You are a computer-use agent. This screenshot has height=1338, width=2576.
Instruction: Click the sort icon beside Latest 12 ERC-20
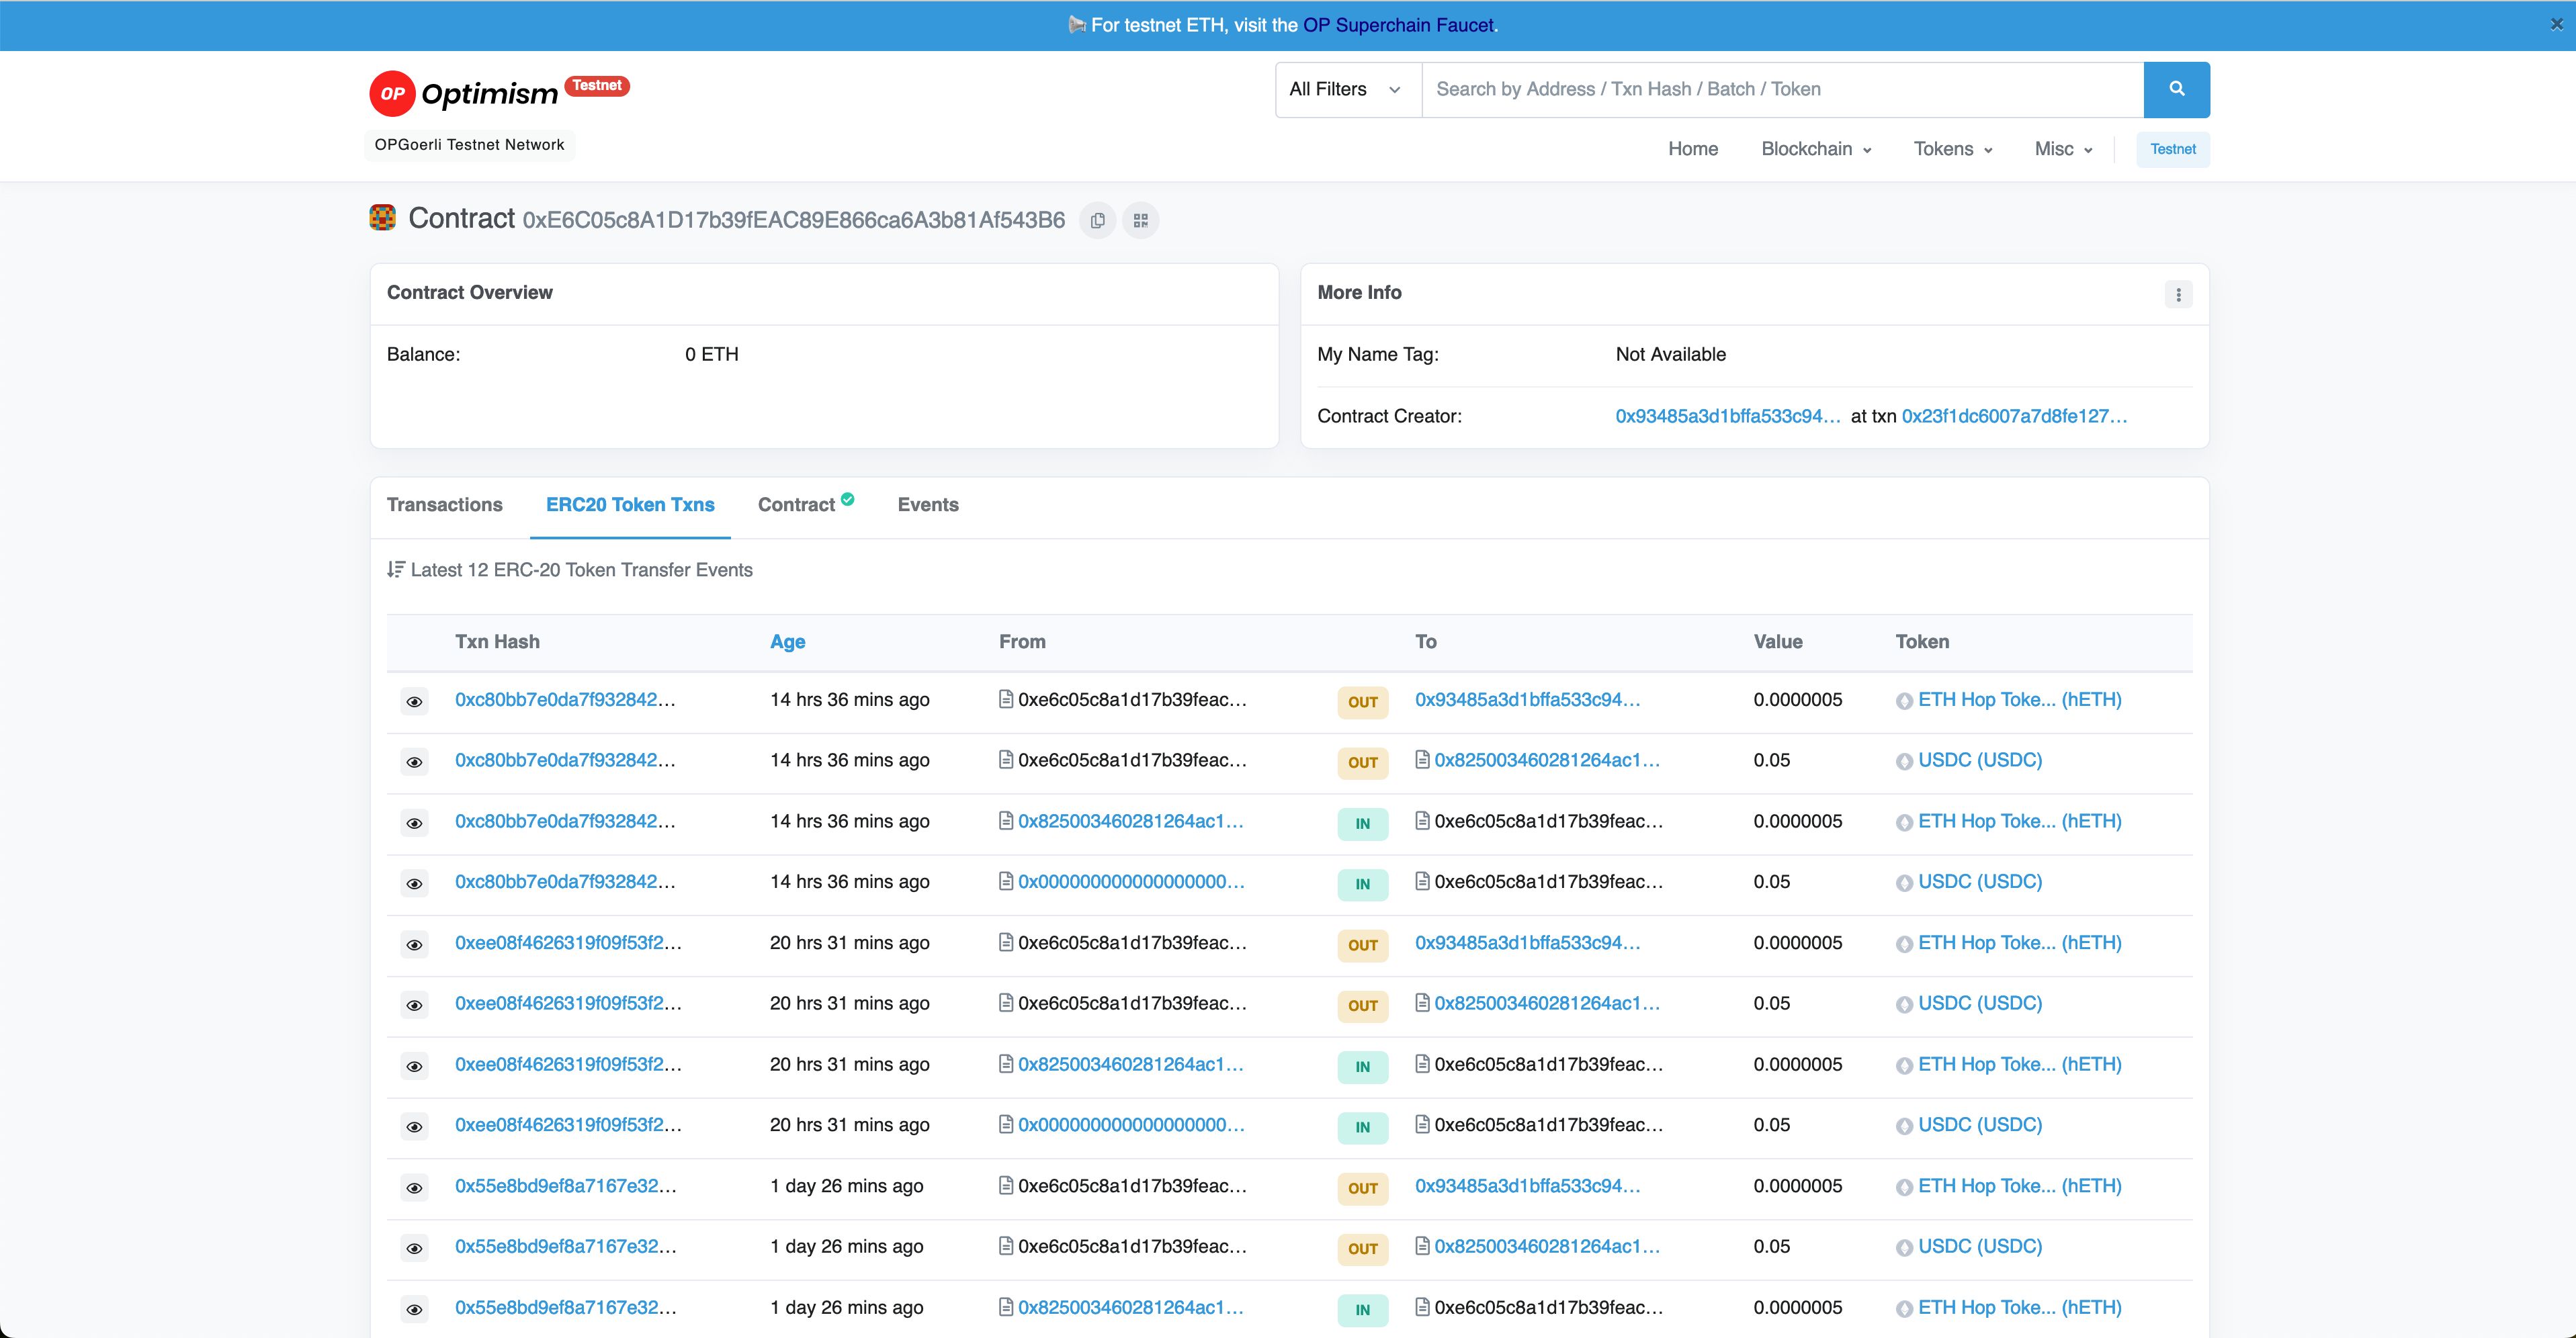pyautogui.click(x=396, y=569)
